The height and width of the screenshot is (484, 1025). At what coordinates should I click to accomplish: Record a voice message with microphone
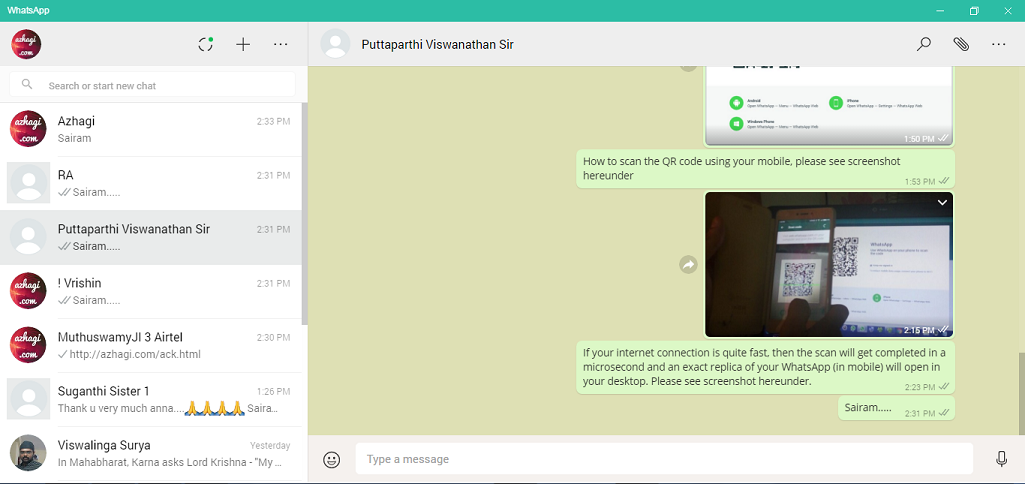[x=1001, y=459]
